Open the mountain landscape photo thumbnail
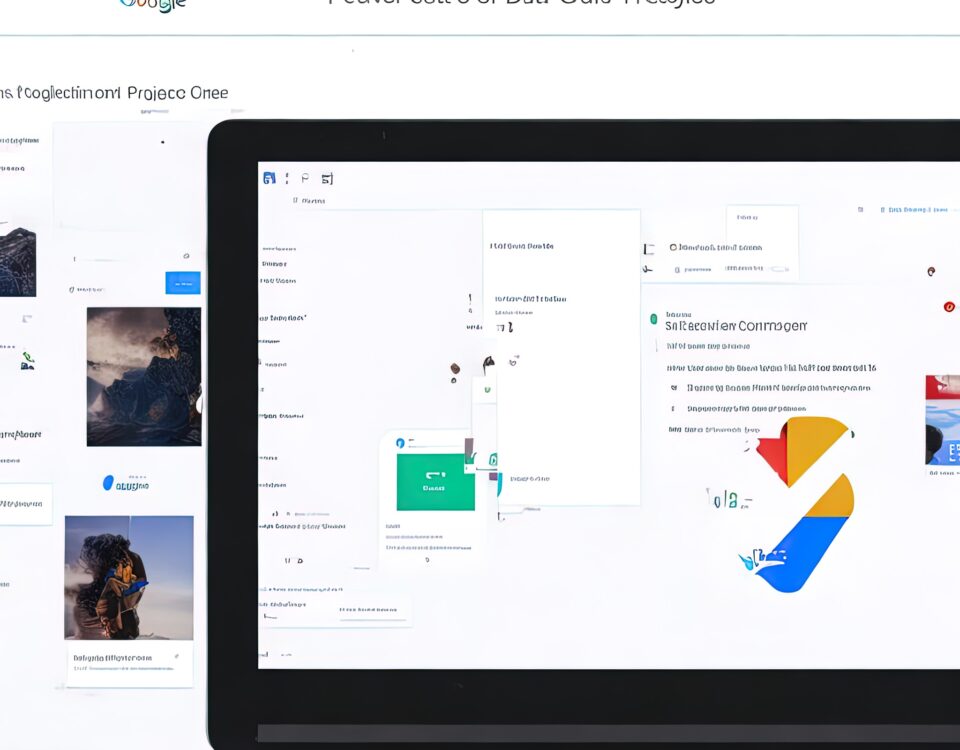Image resolution: width=960 pixels, height=750 pixels. click(x=143, y=376)
